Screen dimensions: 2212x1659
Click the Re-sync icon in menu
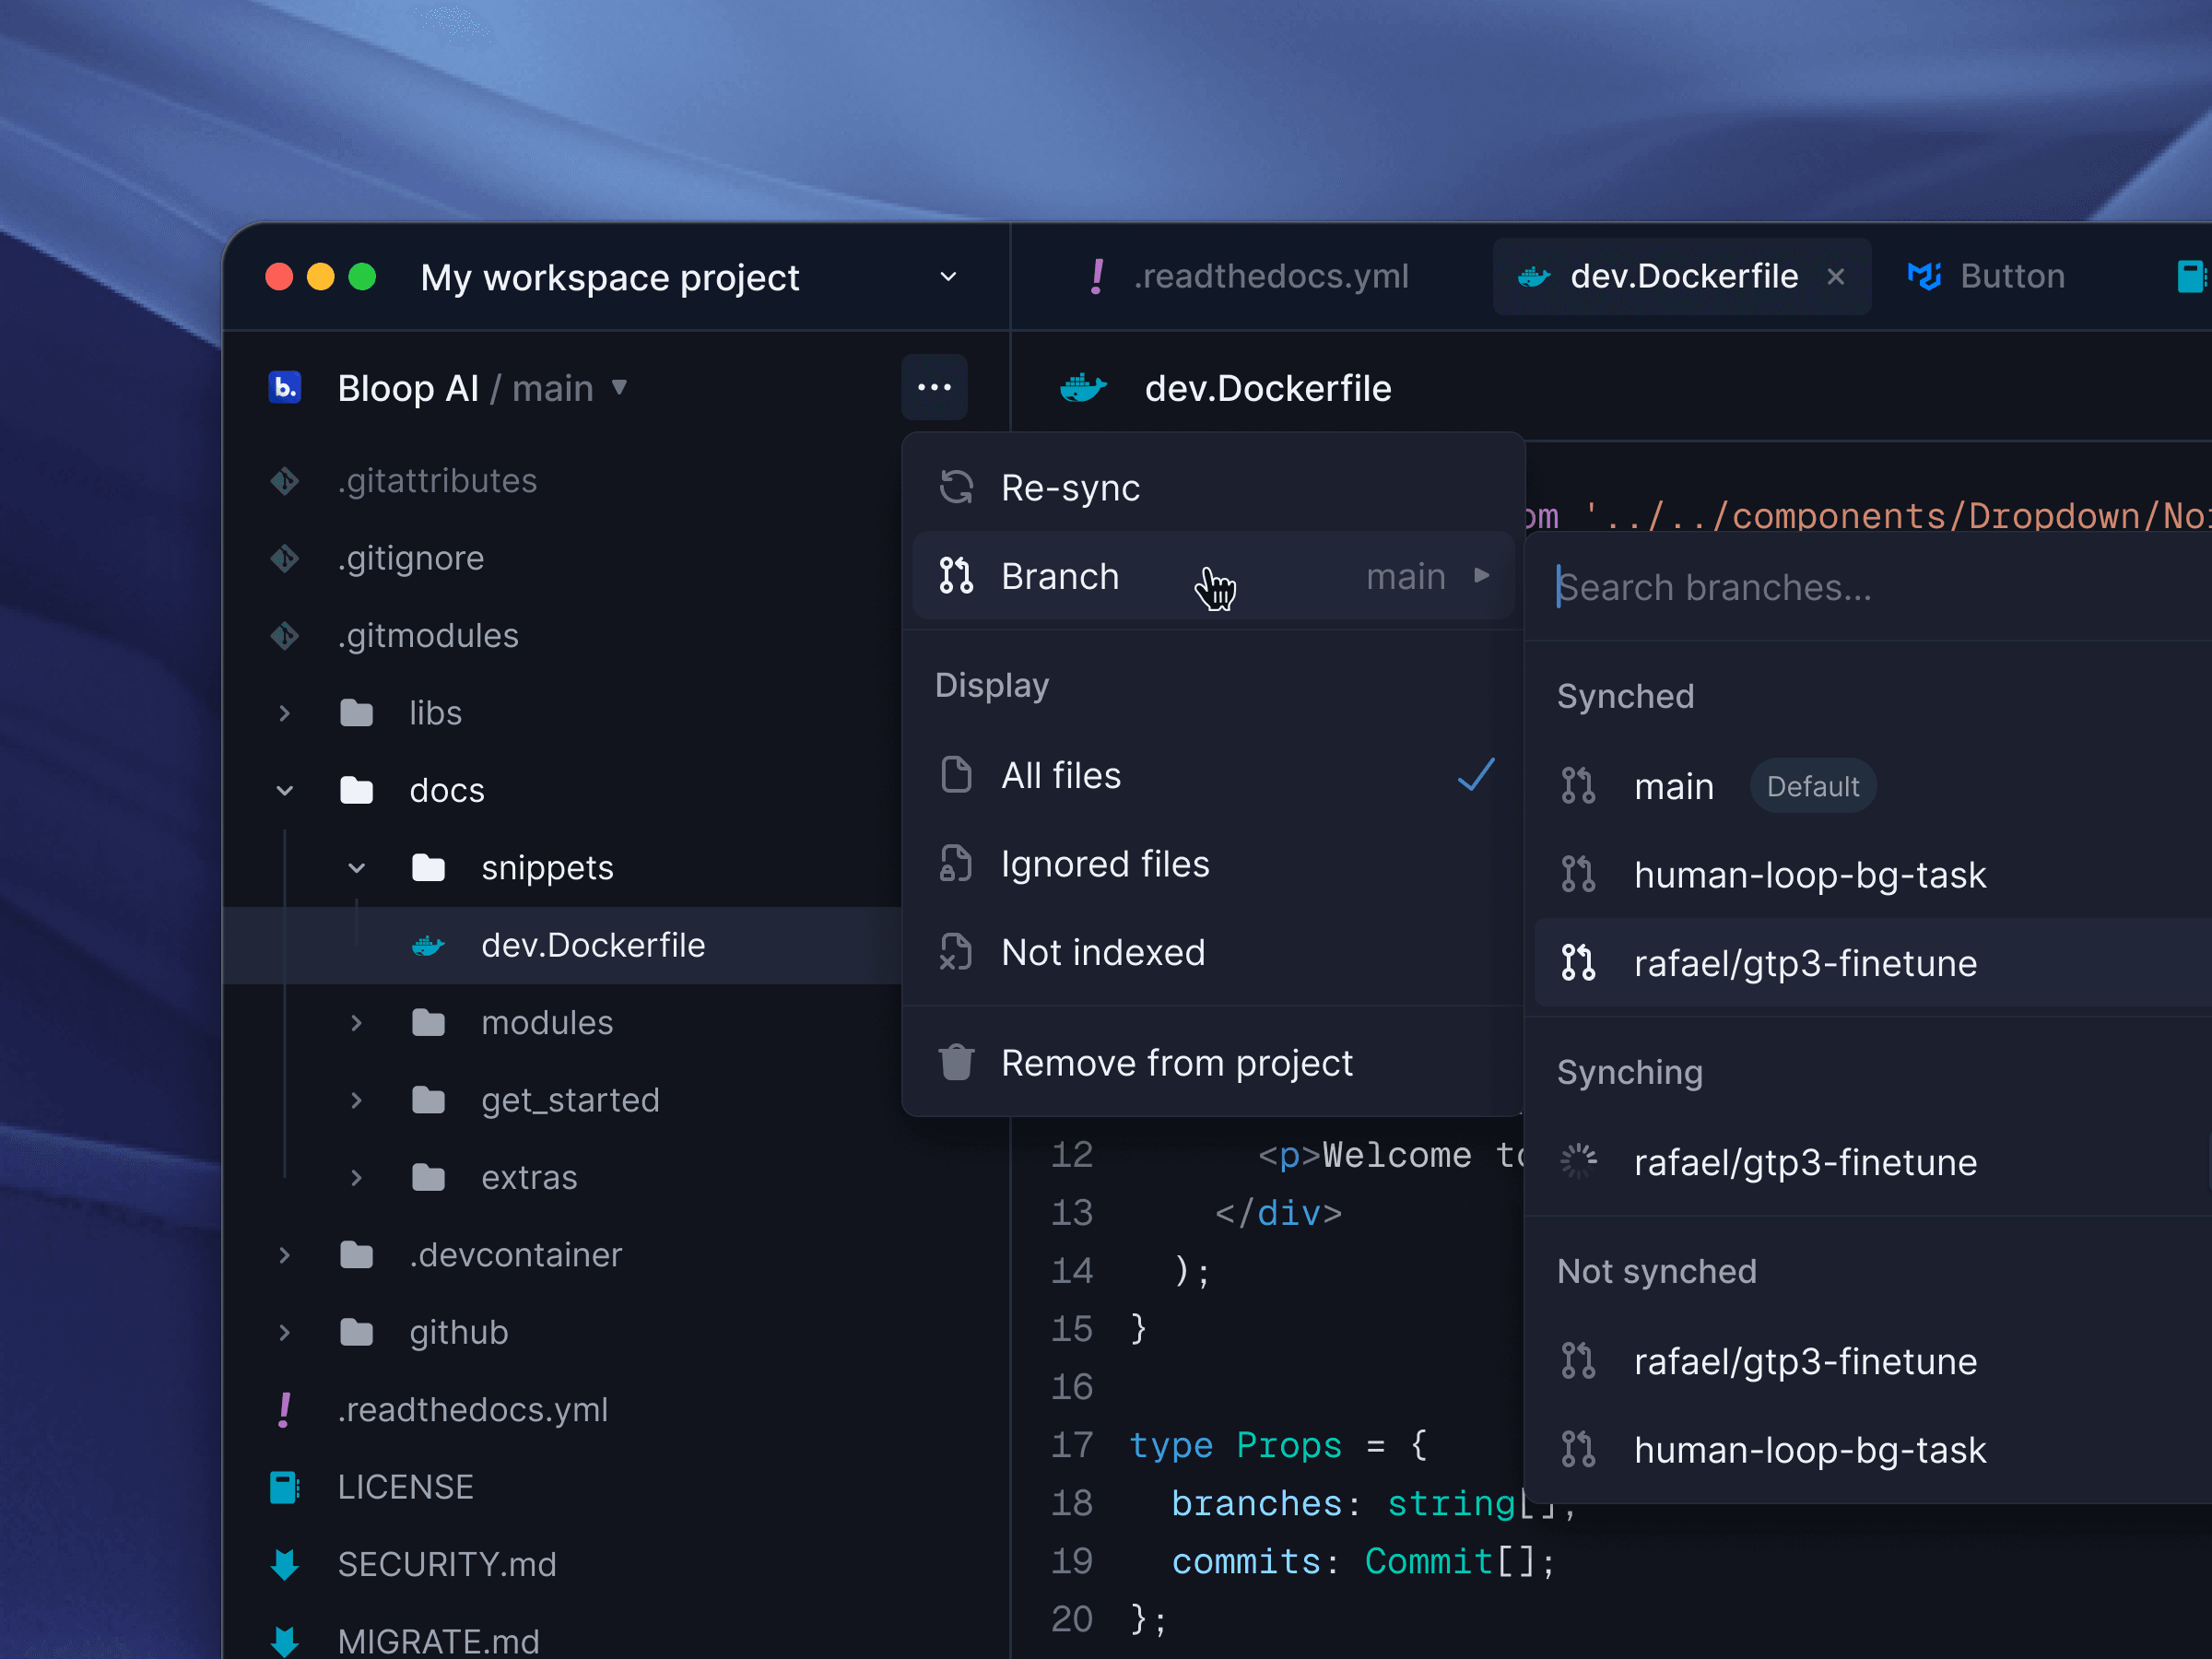(x=956, y=488)
